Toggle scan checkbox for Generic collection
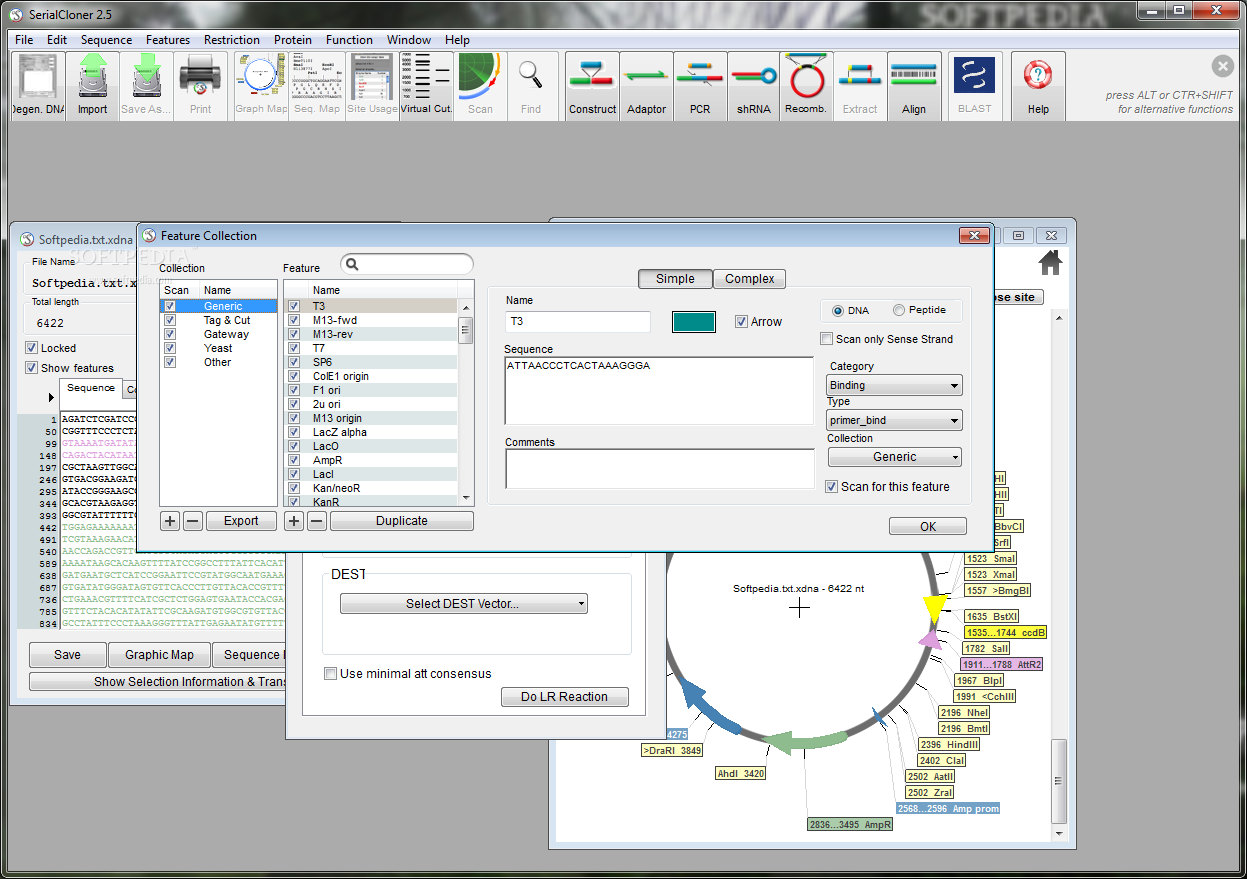This screenshot has height=879, width=1247. pos(170,306)
